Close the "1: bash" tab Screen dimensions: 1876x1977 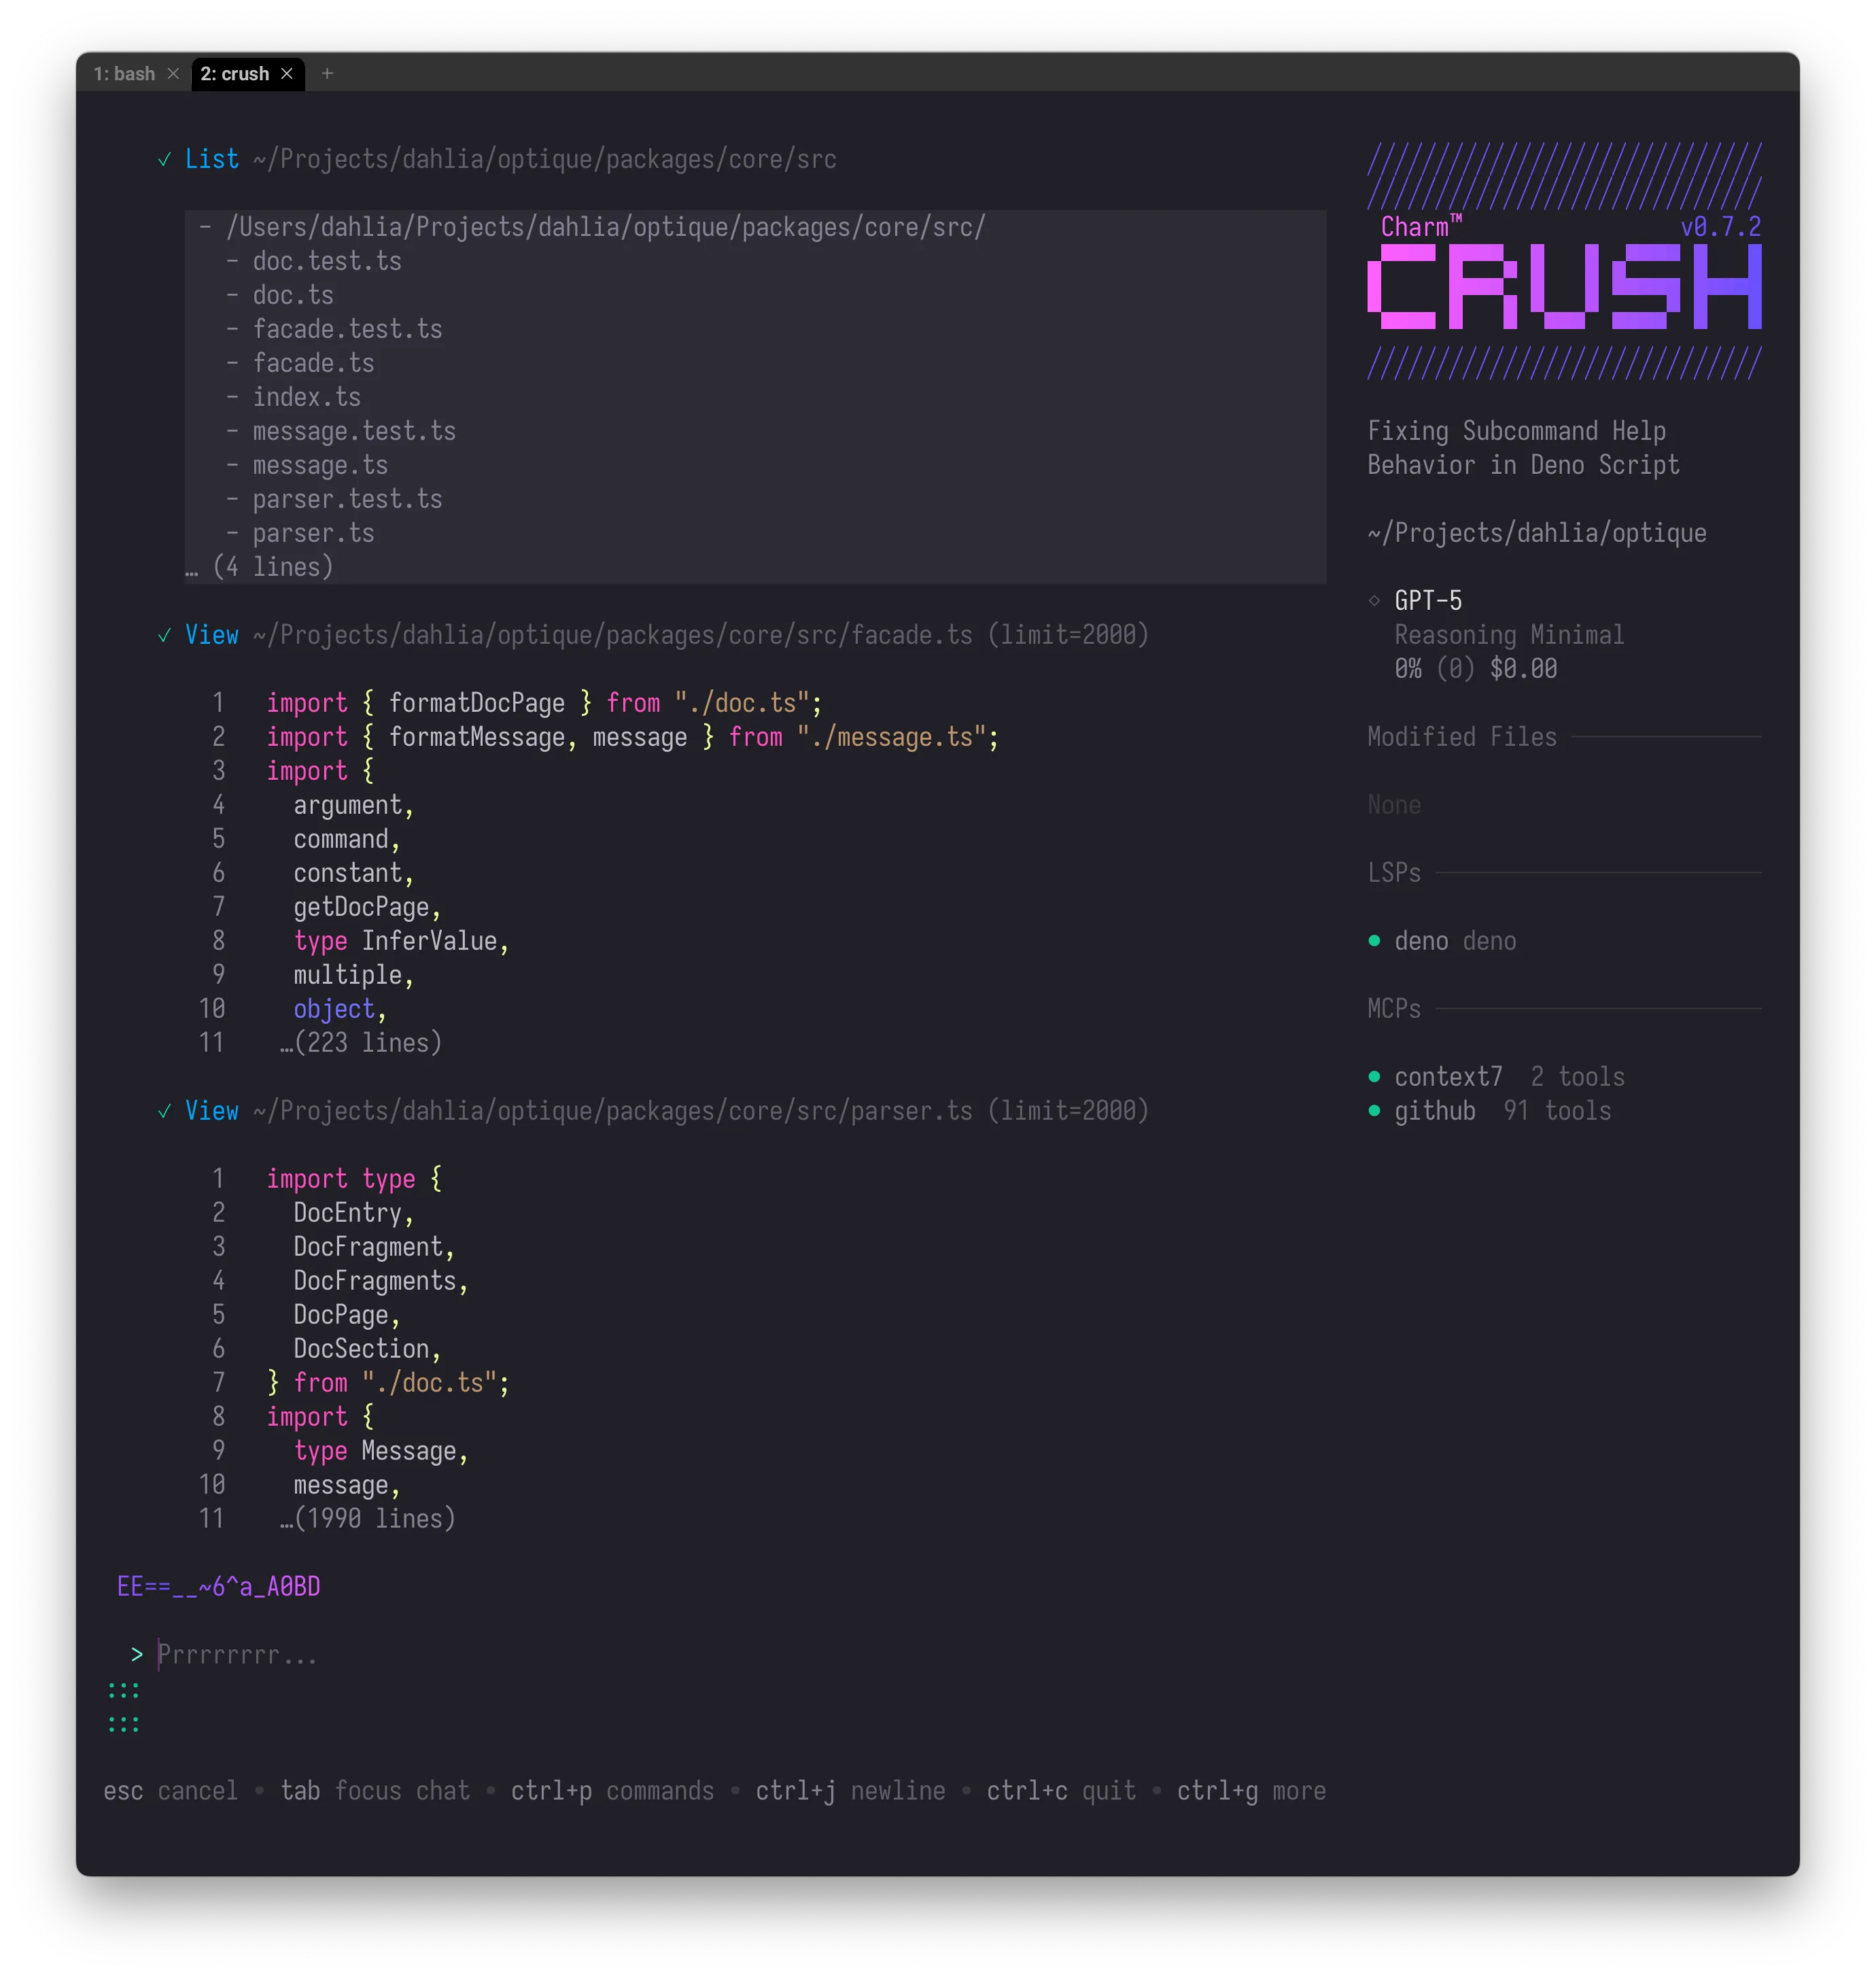click(x=173, y=74)
